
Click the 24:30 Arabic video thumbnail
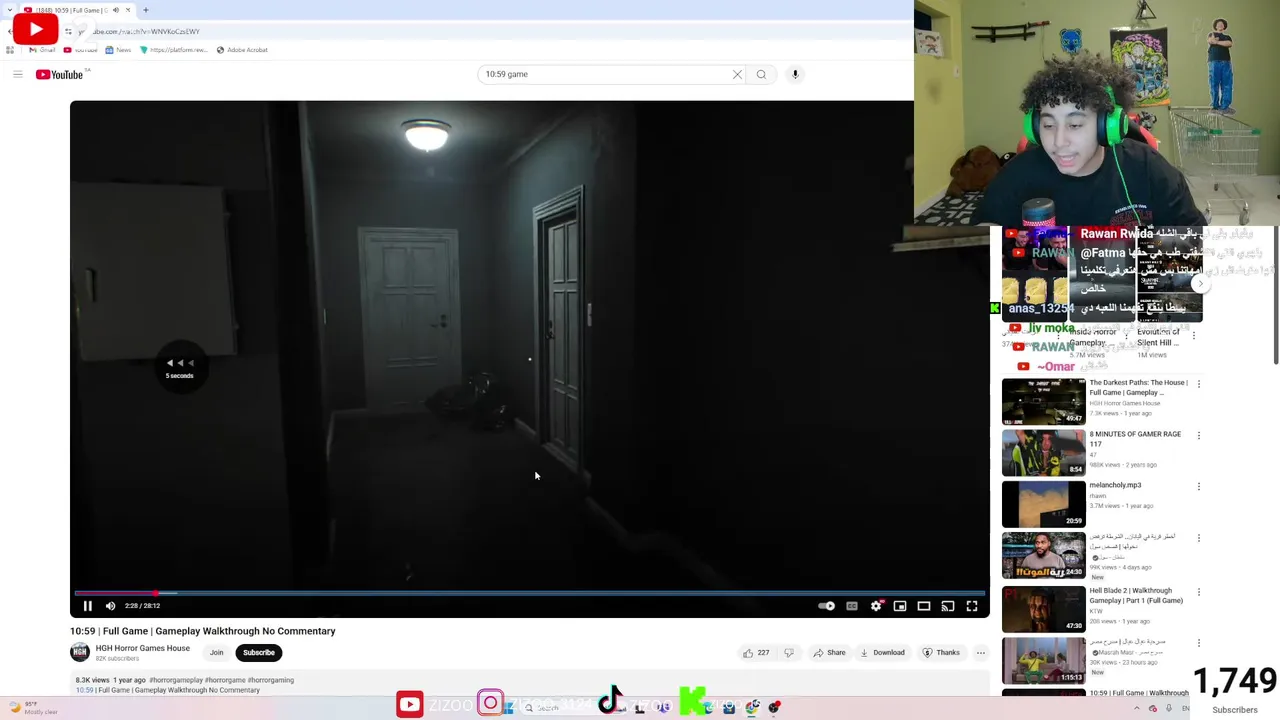point(1043,556)
